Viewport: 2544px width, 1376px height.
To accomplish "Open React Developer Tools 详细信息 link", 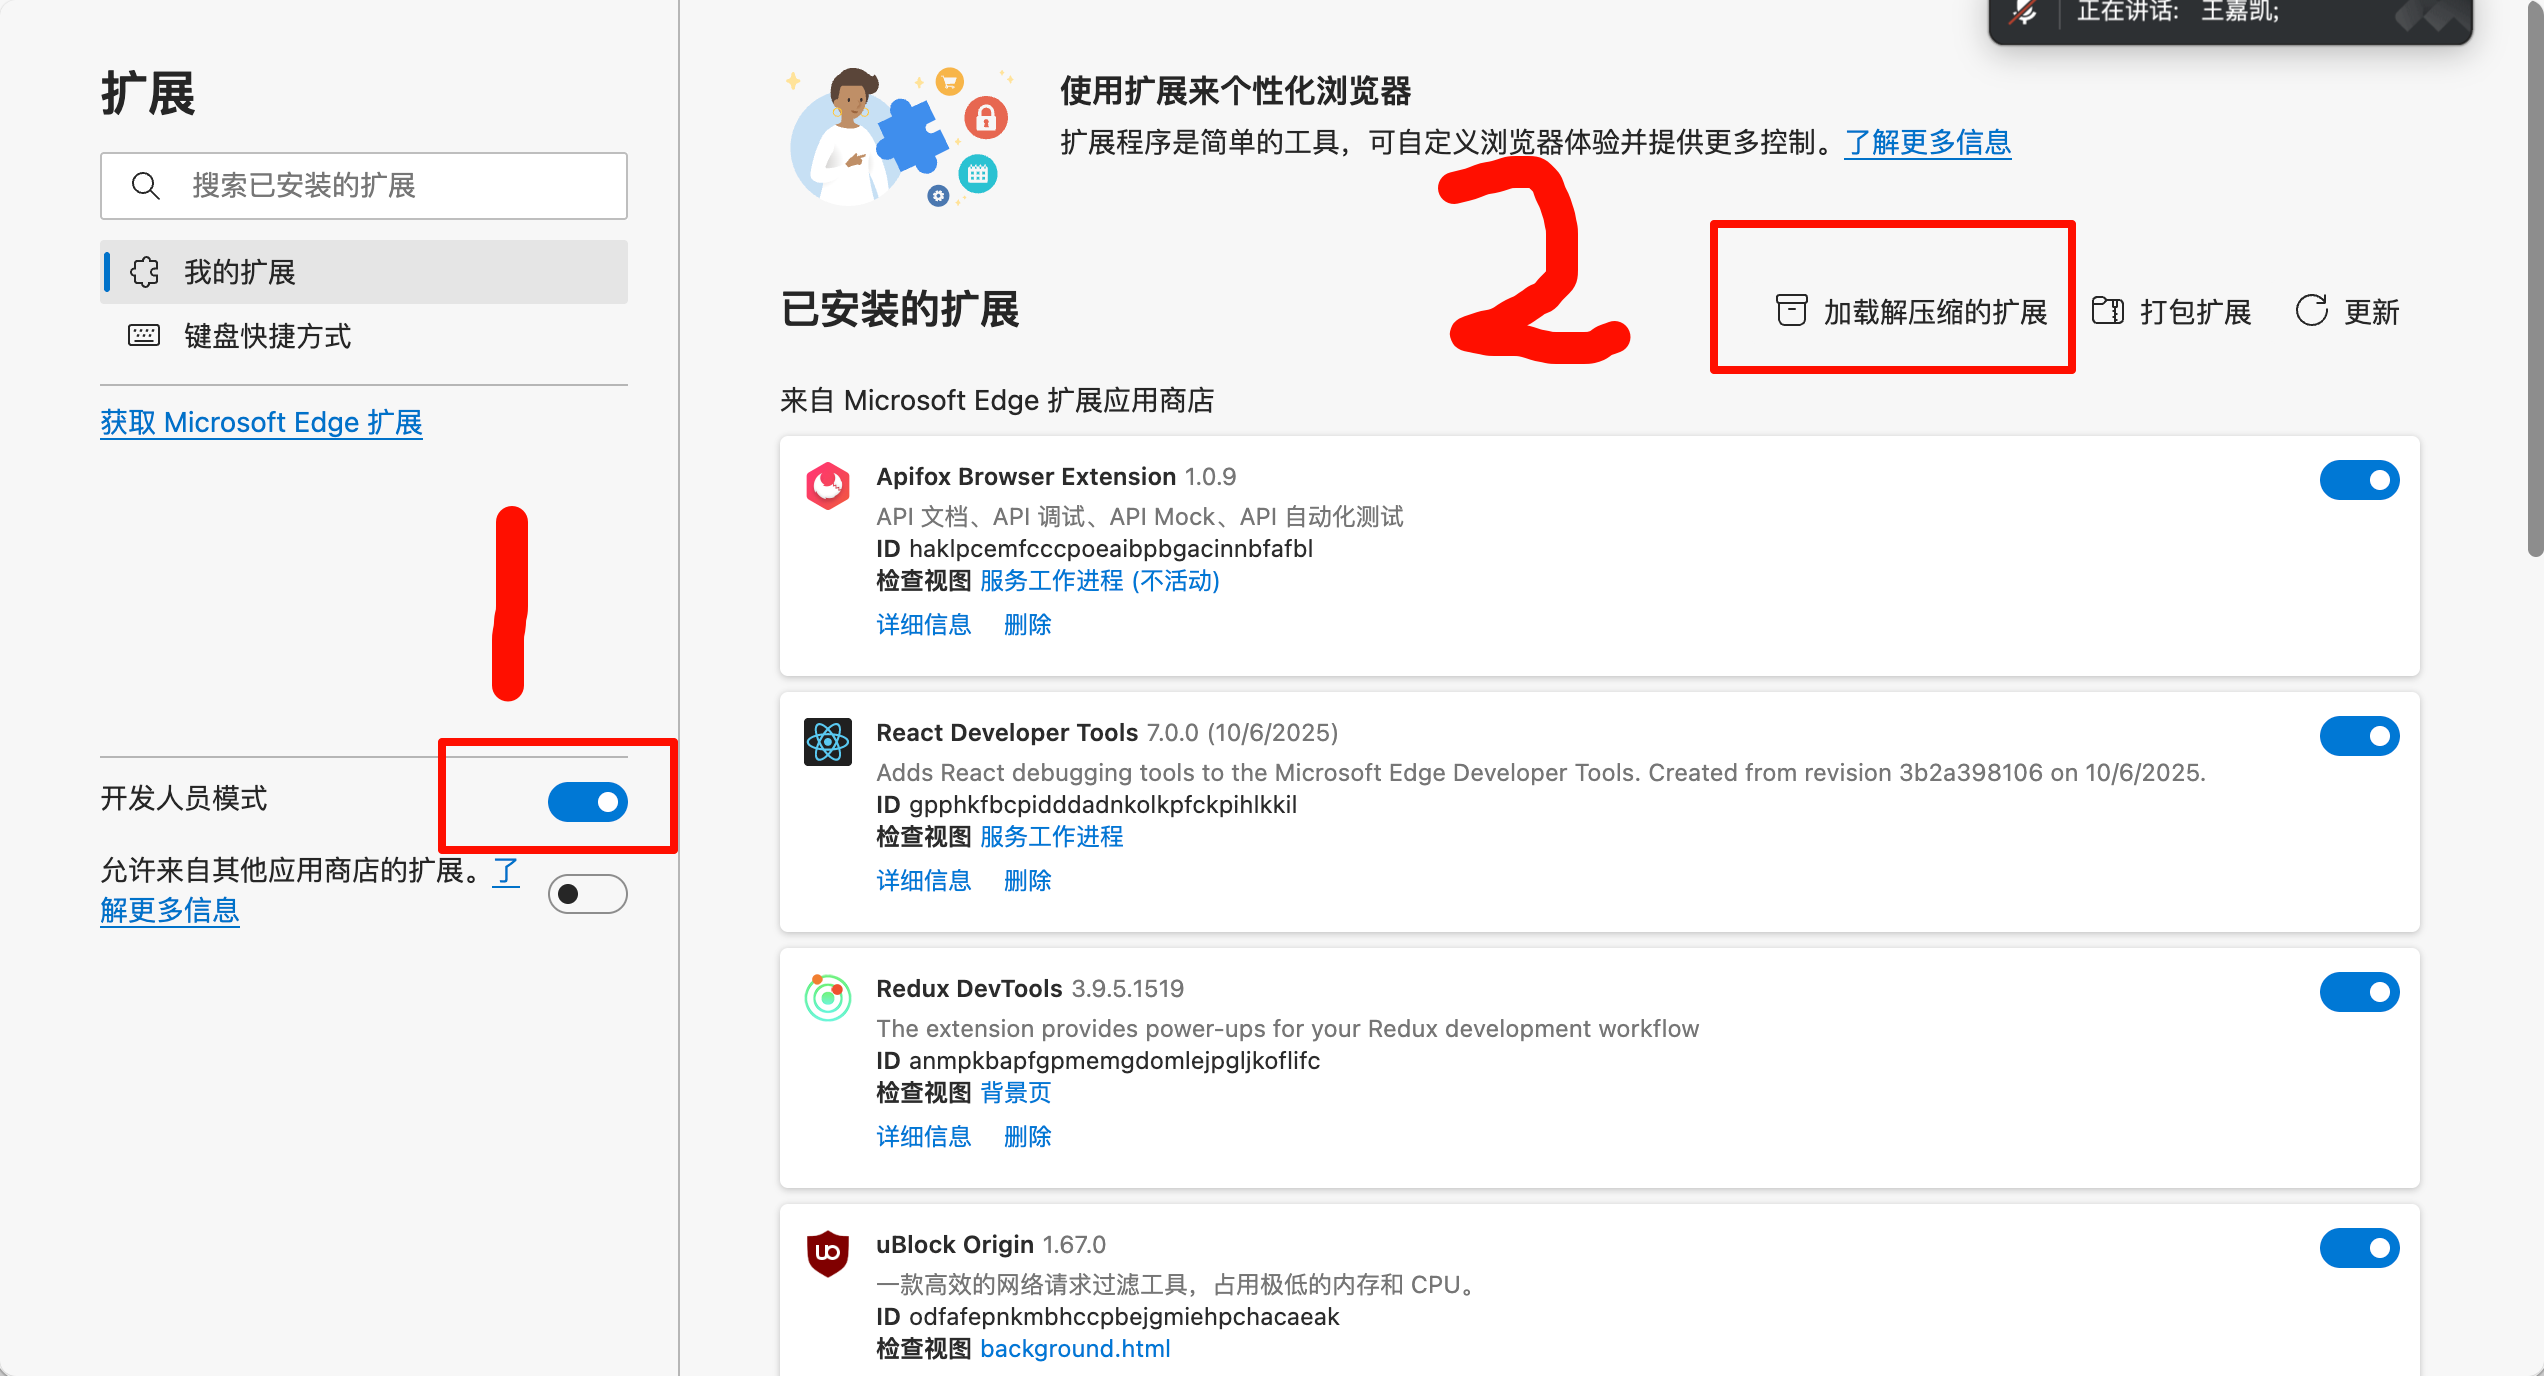I will click(924, 881).
